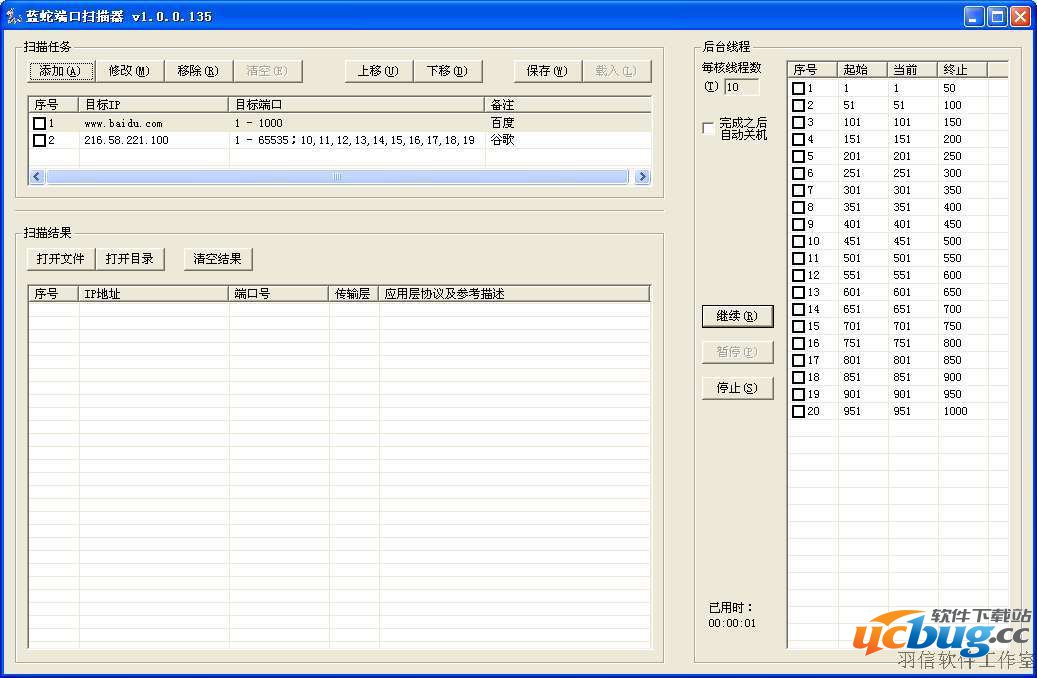Click the 每核线程数 input field

tap(741, 87)
